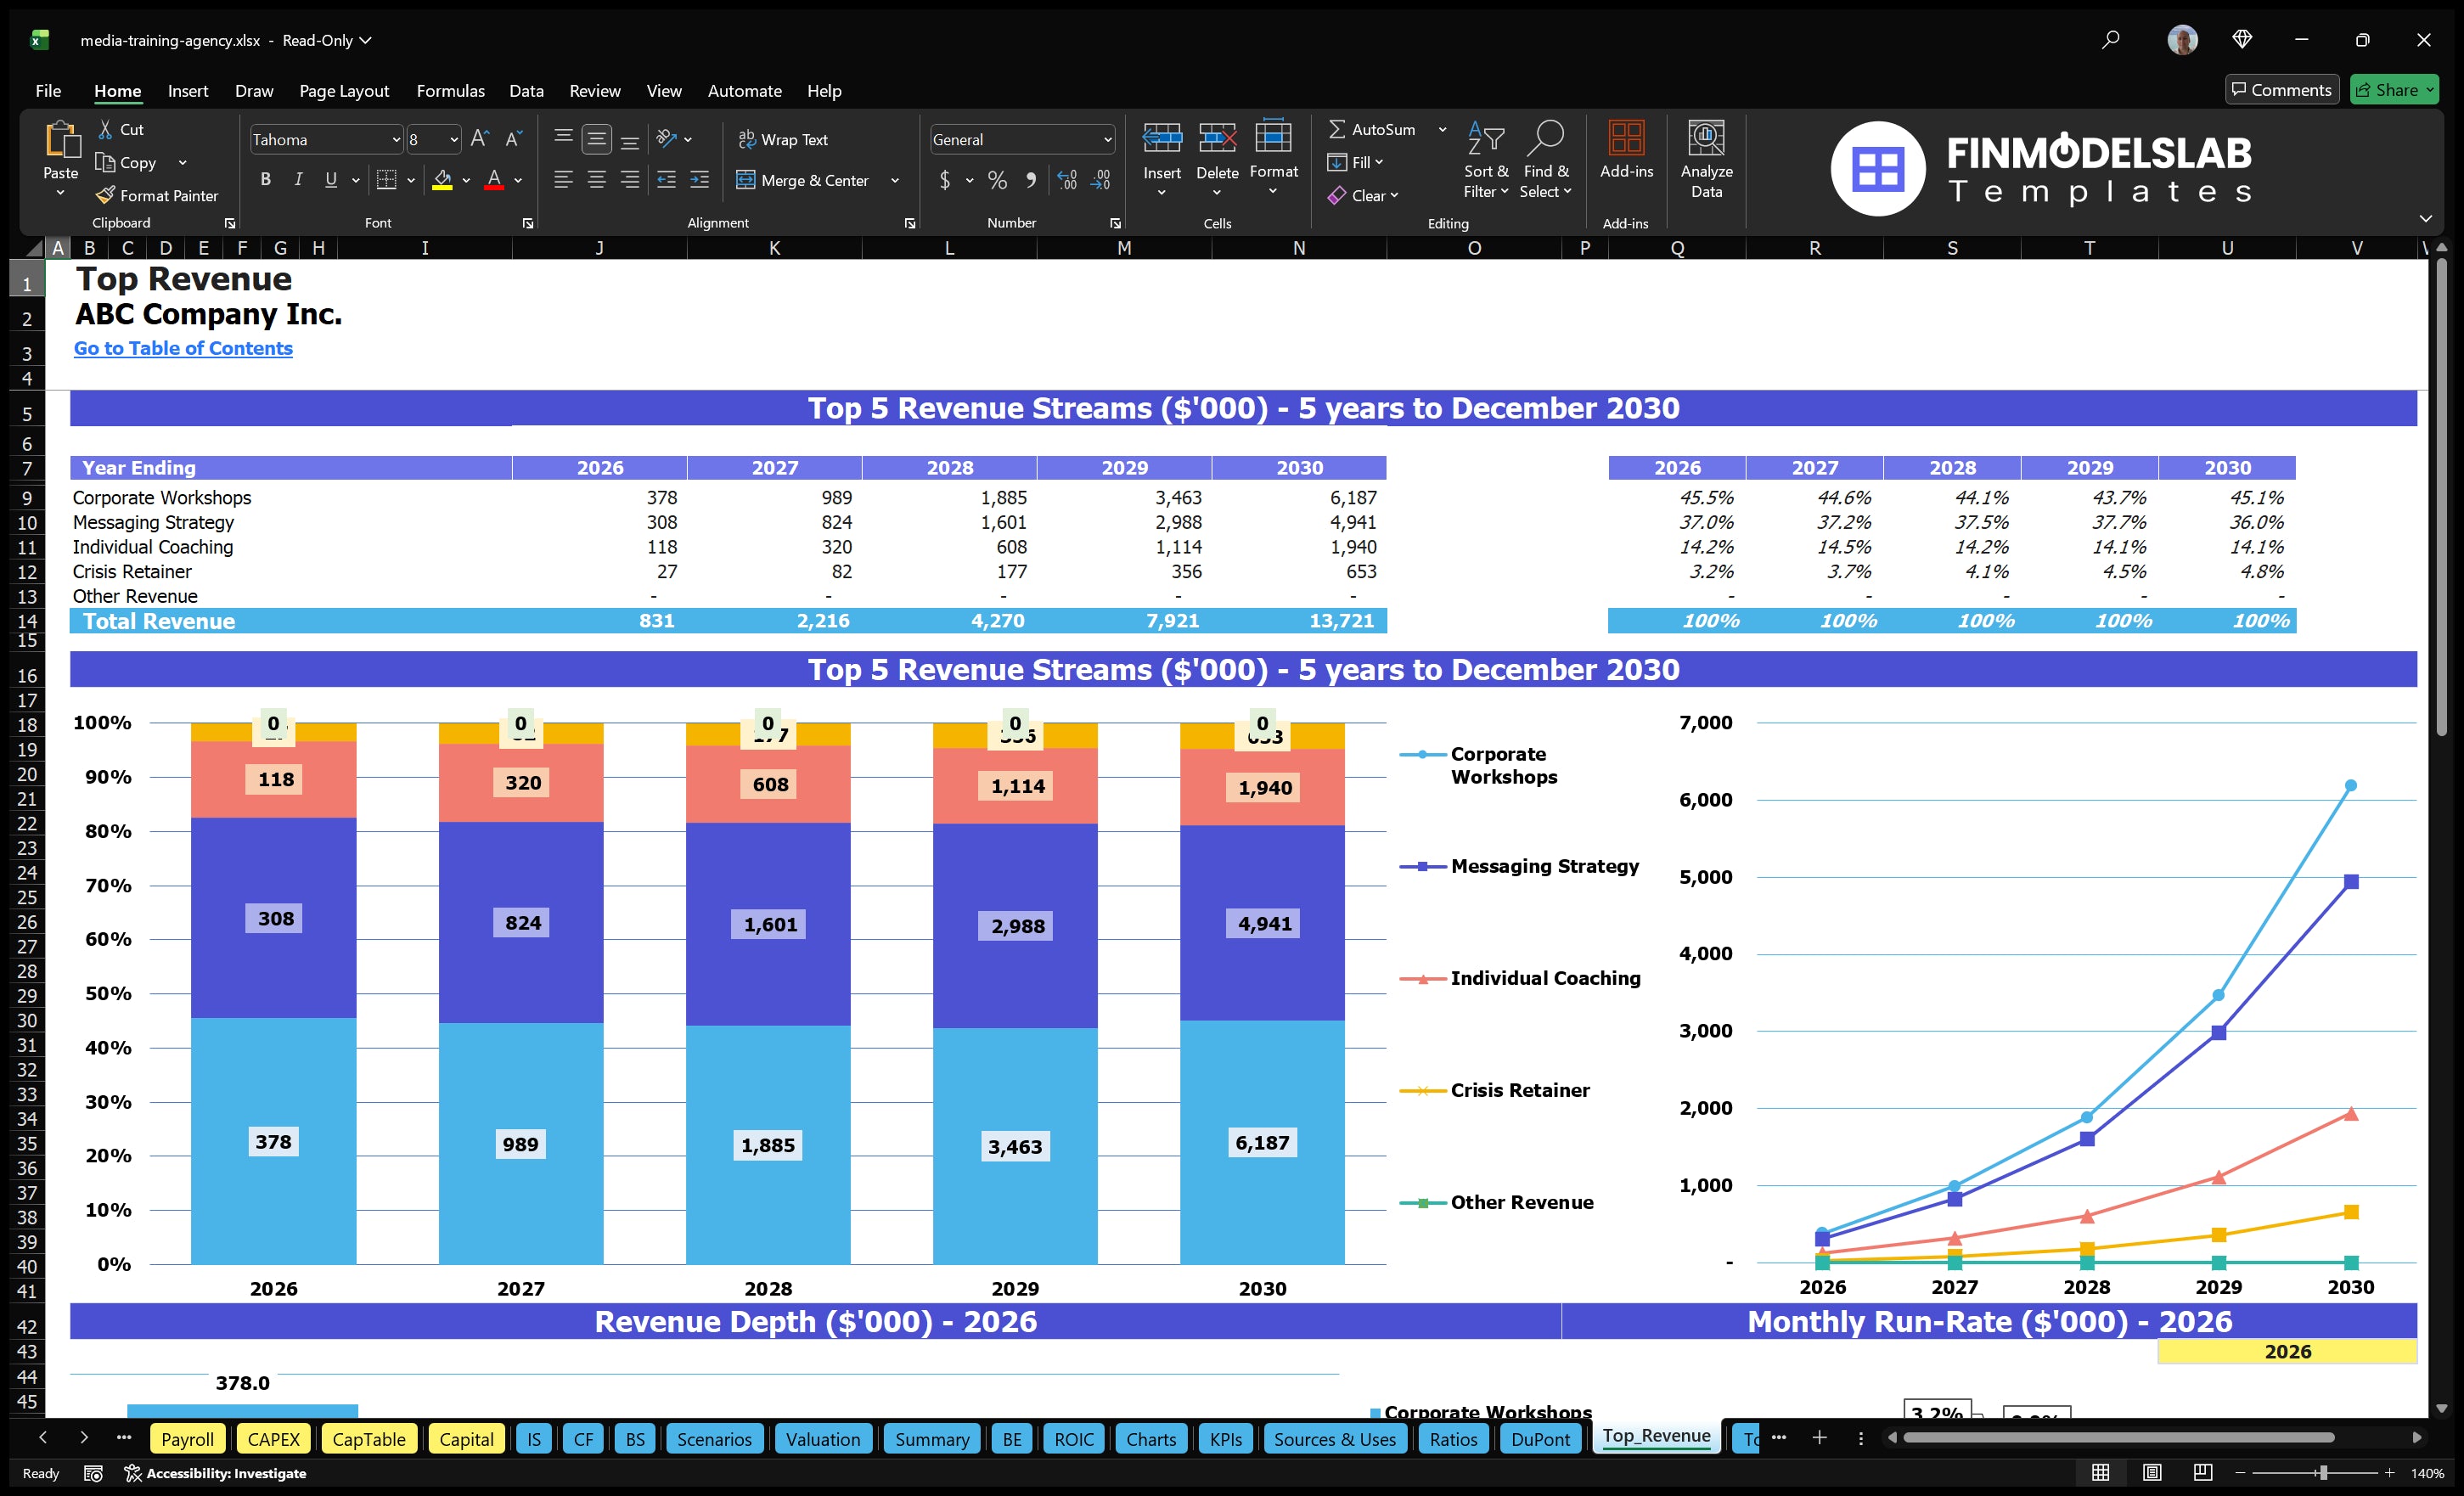Toggle Italic formatting

coord(297,180)
